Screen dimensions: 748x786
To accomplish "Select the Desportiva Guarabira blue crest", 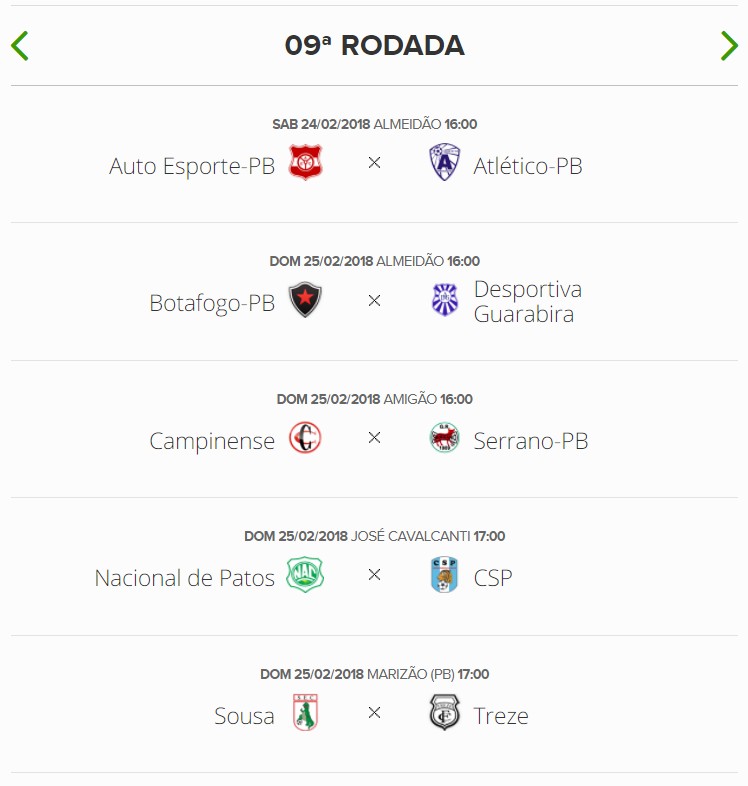I will pos(445,300).
